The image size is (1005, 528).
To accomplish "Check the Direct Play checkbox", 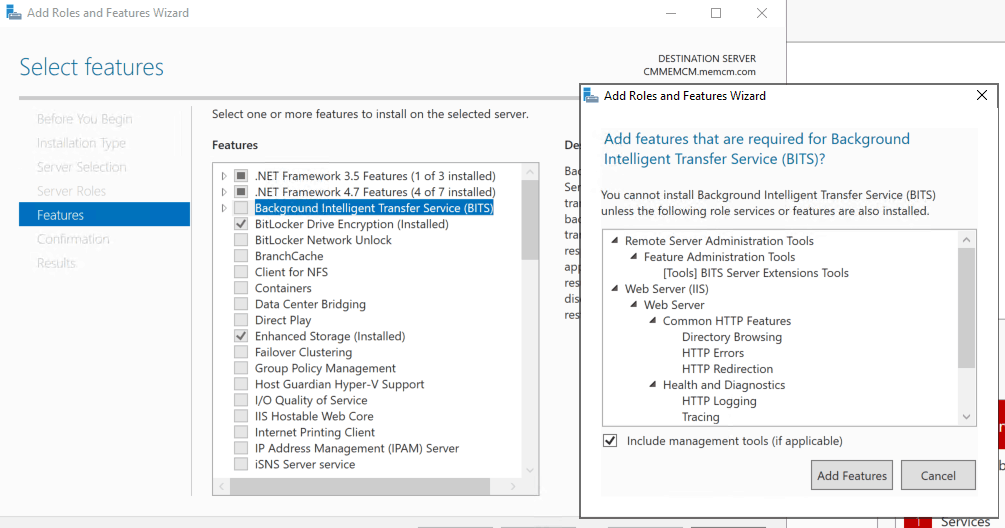I will pos(241,320).
